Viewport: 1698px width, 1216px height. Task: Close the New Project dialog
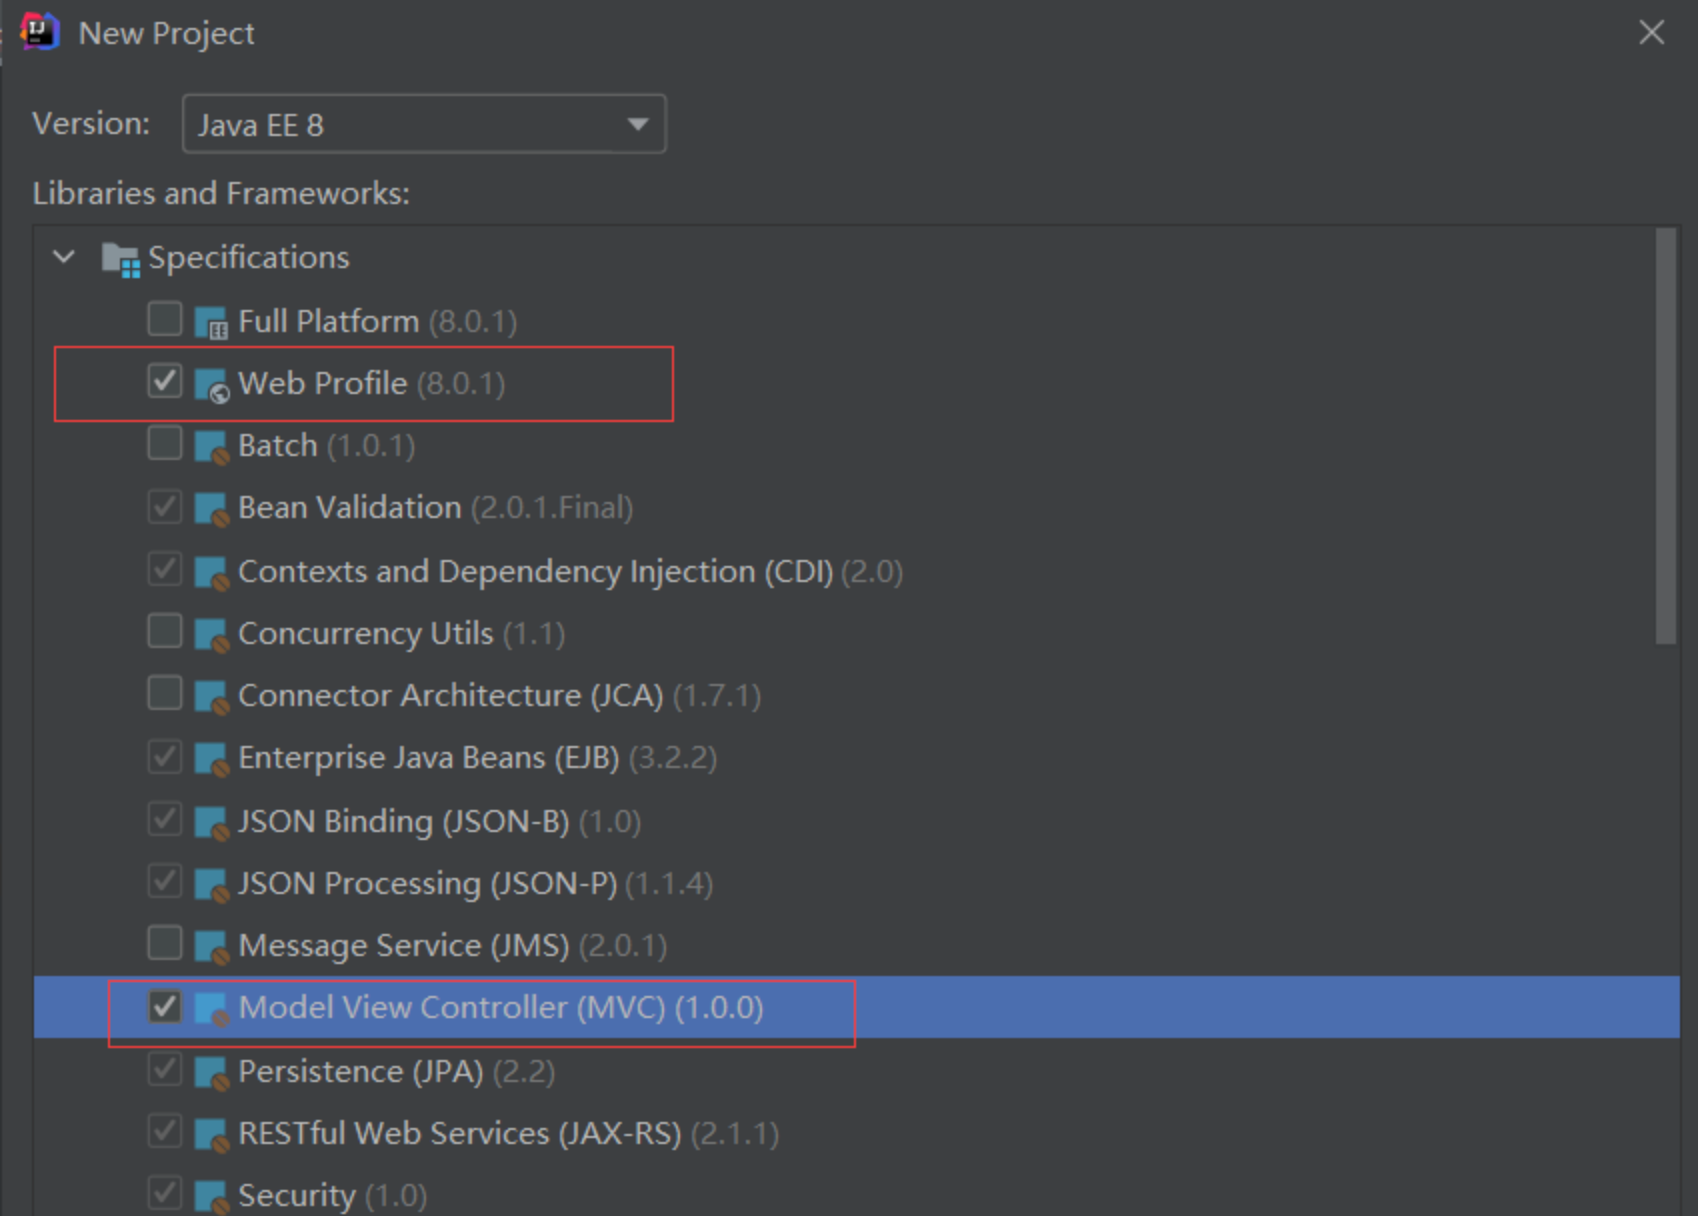pyautogui.click(x=1652, y=32)
